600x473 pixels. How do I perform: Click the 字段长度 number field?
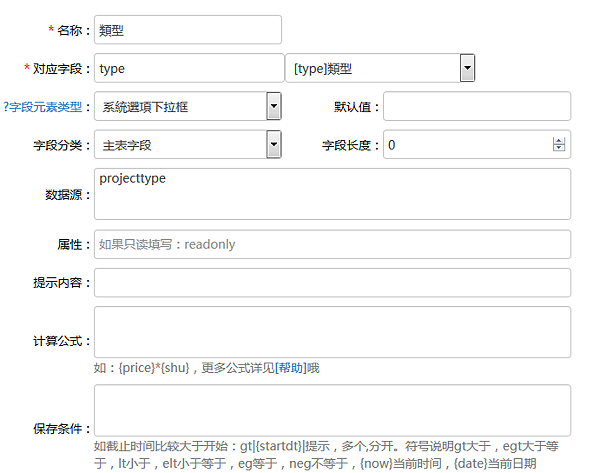click(x=477, y=145)
